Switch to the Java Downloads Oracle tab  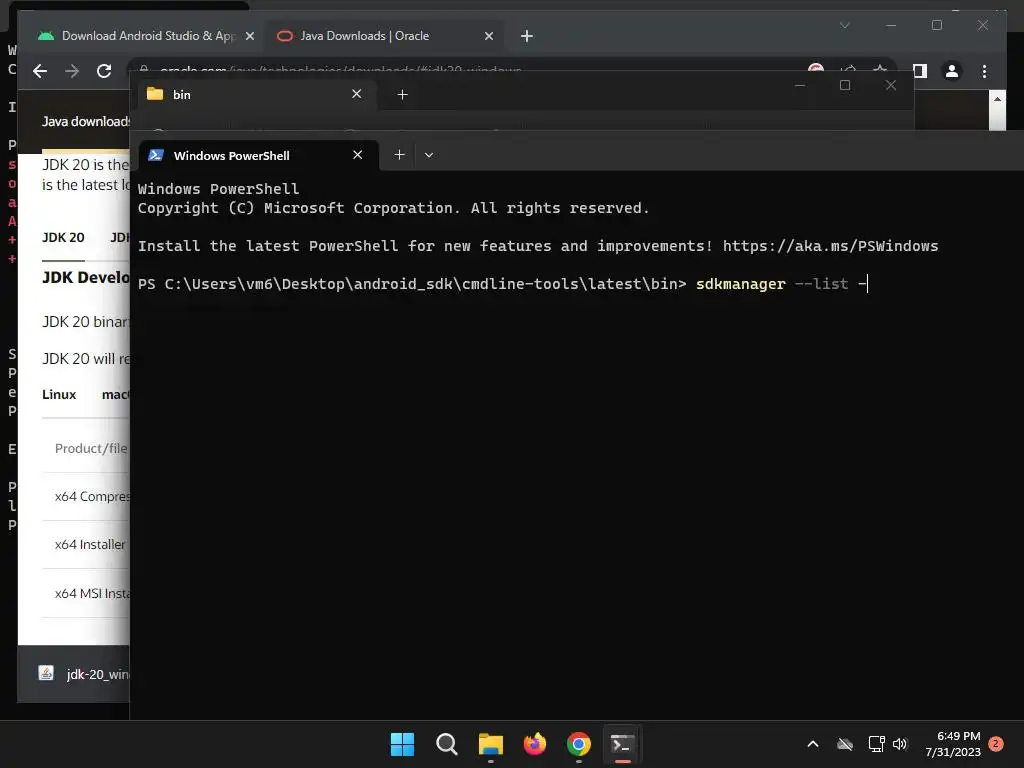tap(384, 36)
